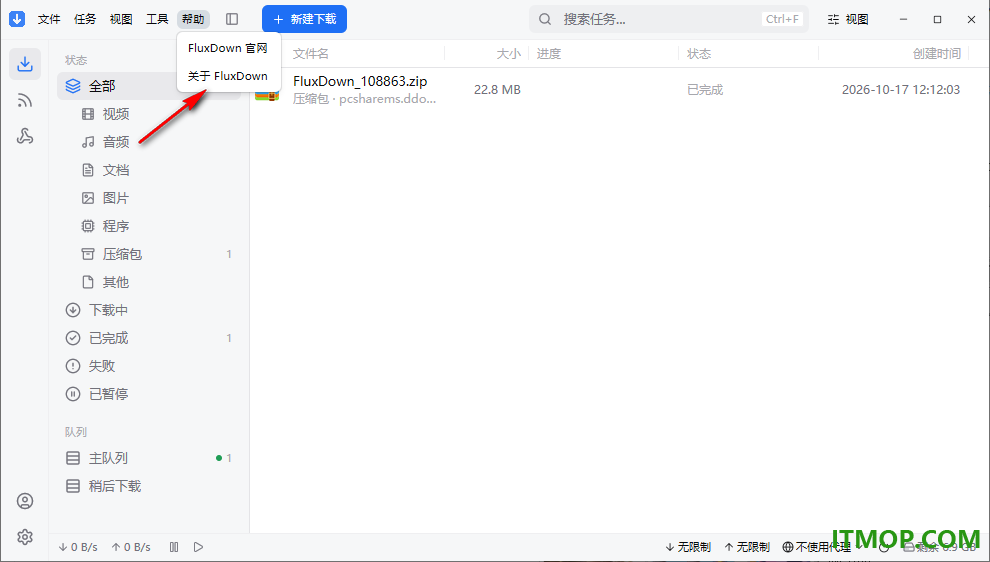The width and height of the screenshot is (990, 562).
Task: Sort by 创建时间 column header
Action: (x=937, y=54)
